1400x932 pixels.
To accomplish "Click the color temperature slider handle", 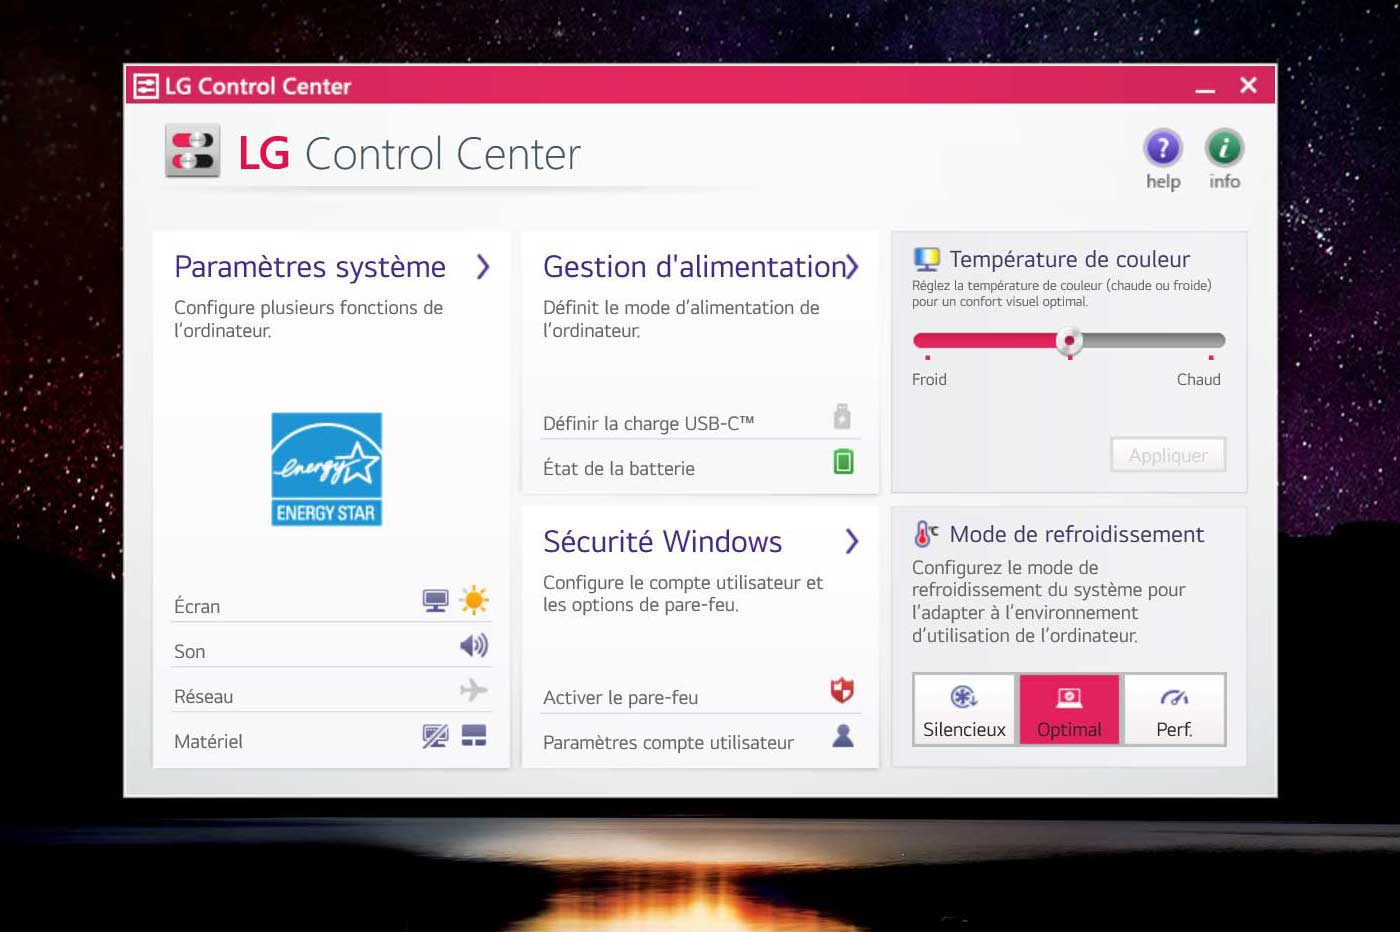I will point(1069,341).
